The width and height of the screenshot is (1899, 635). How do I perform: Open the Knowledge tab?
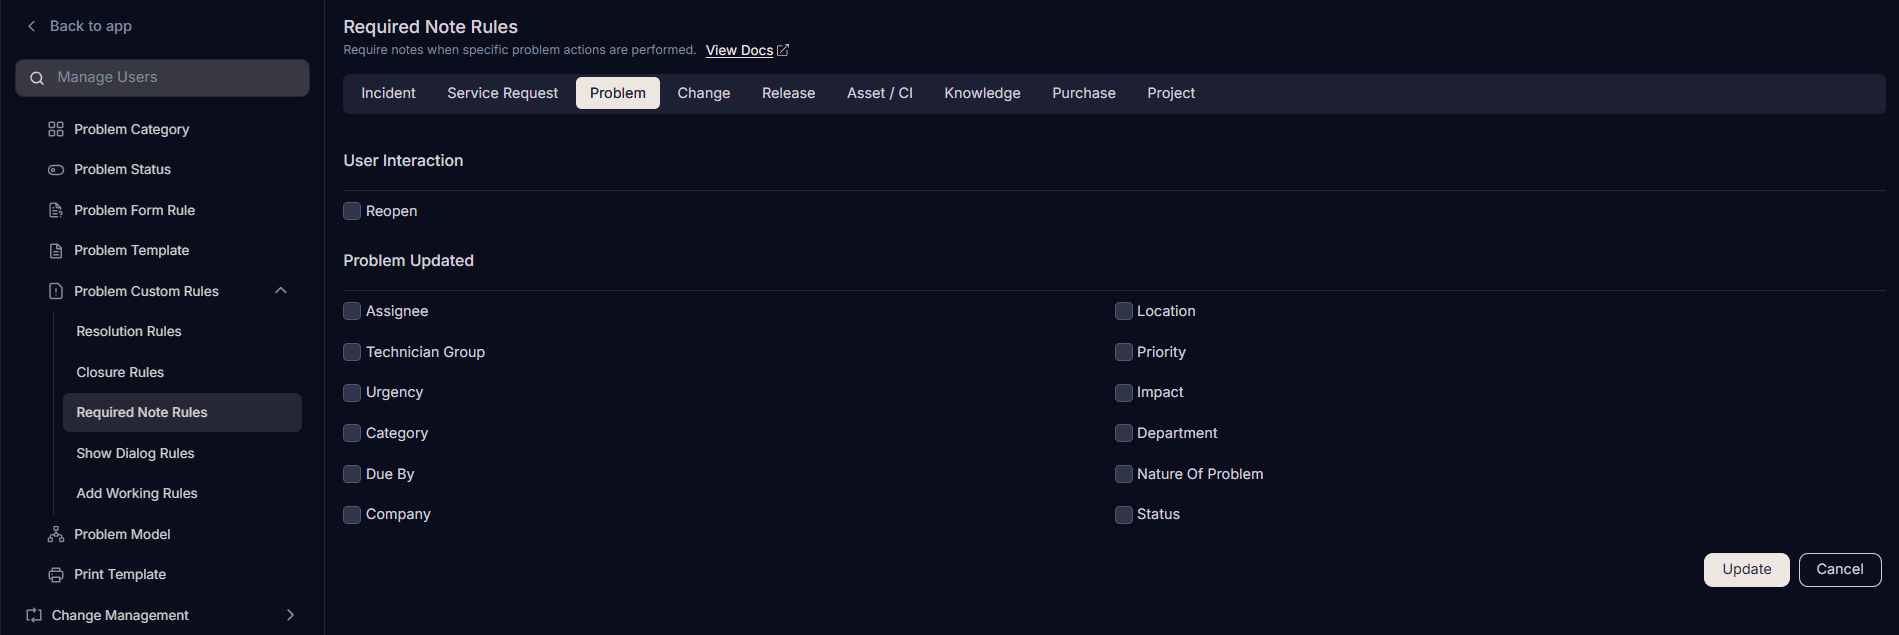[x=983, y=93]
